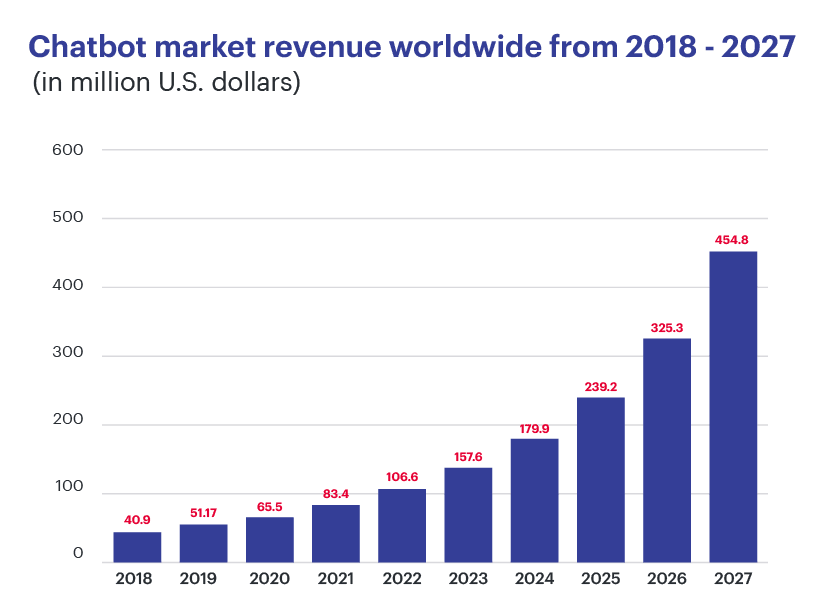The width and height of the screenshot is (825, 611).
Task: Select the 2025 revenue bar
Action: click(x=601, y=475)
